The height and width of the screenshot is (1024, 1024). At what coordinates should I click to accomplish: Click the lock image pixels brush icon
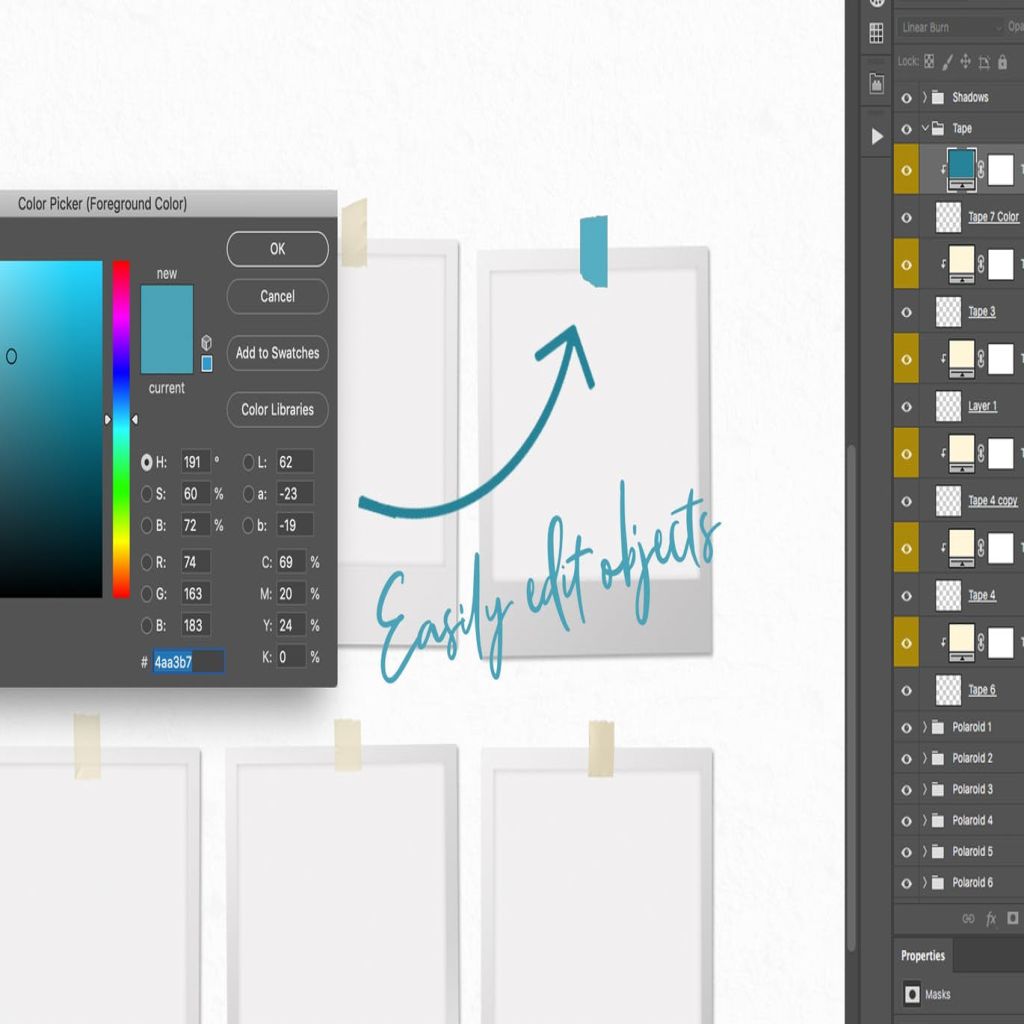pyautogui.click(x=947, y=62)
